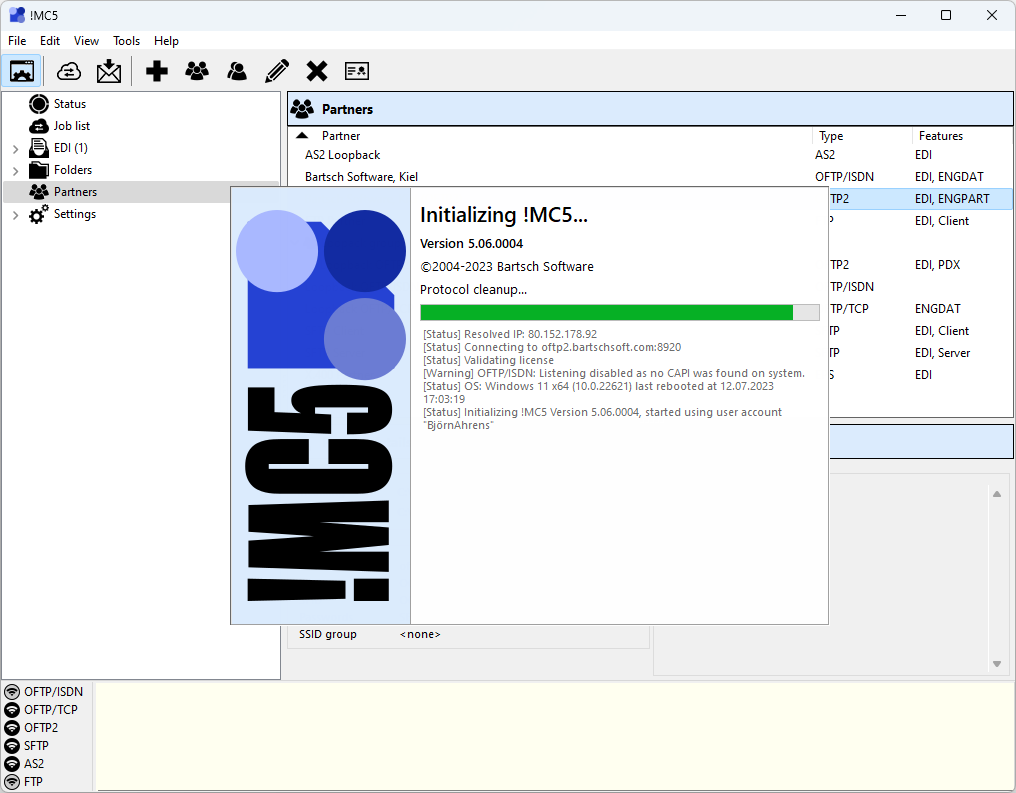Click the picture icon in the toolbar
Viewport: 1016px width, 793px height.
[x=22, y=71]
